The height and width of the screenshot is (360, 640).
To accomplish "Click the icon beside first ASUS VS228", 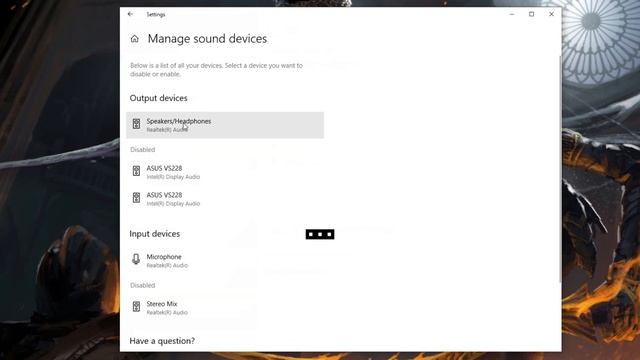I will point(136,171).
